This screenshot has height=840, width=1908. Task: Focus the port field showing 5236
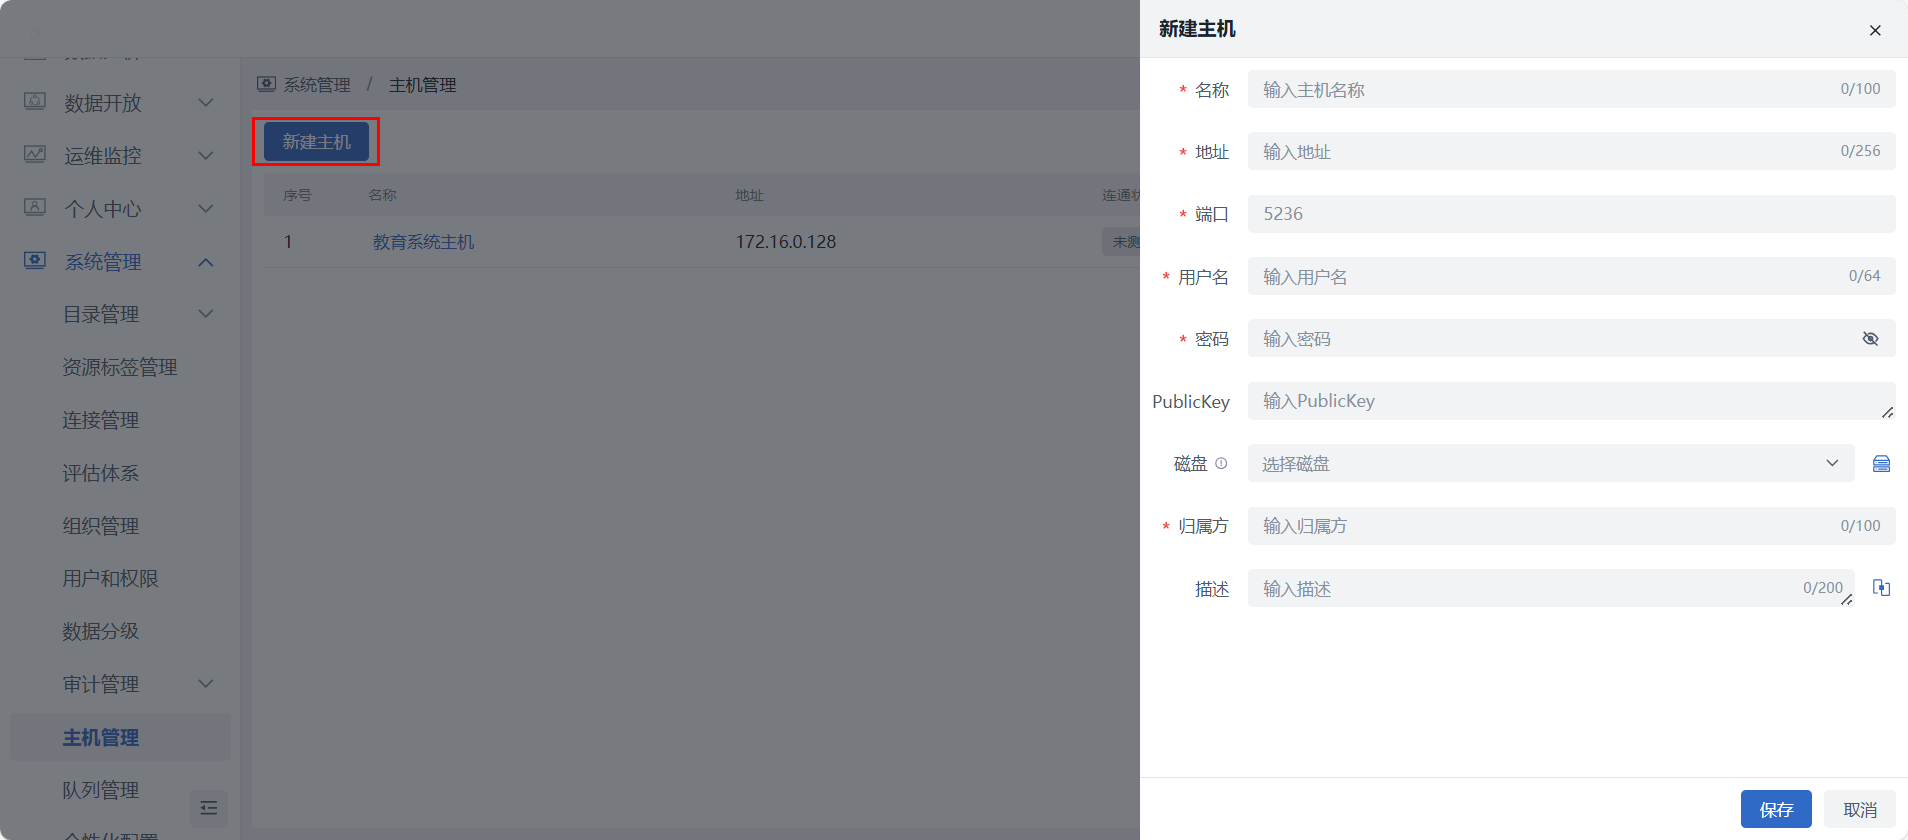point(1571,214)
